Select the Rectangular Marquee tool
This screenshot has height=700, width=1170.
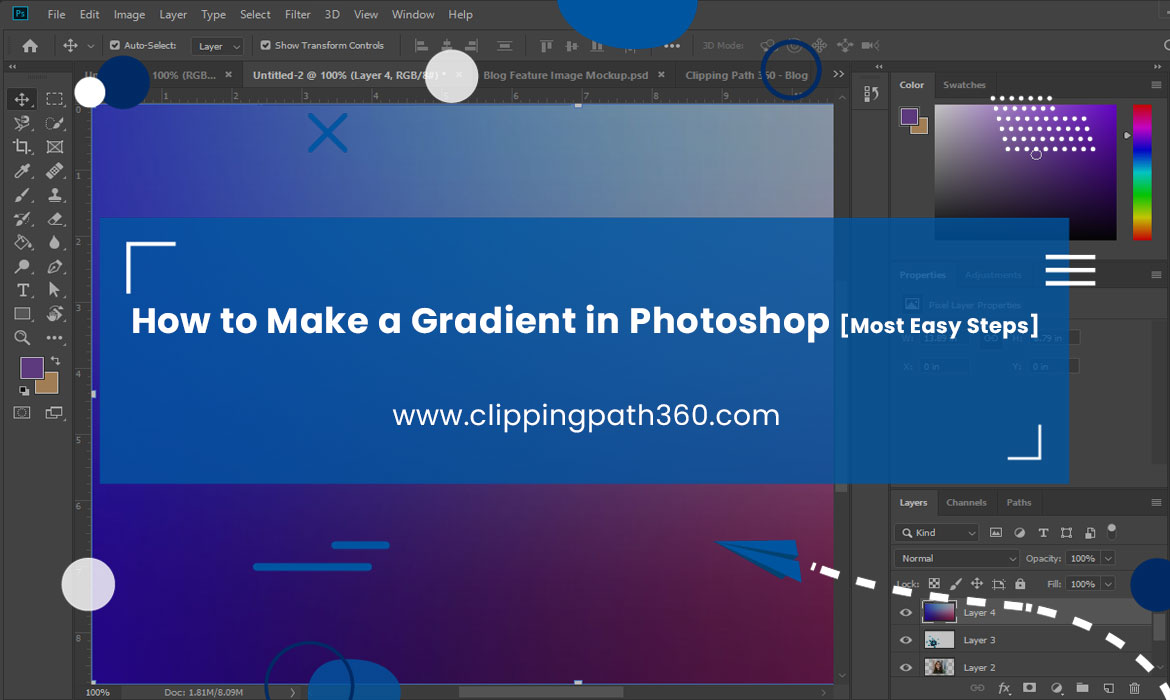coord(54,99)
